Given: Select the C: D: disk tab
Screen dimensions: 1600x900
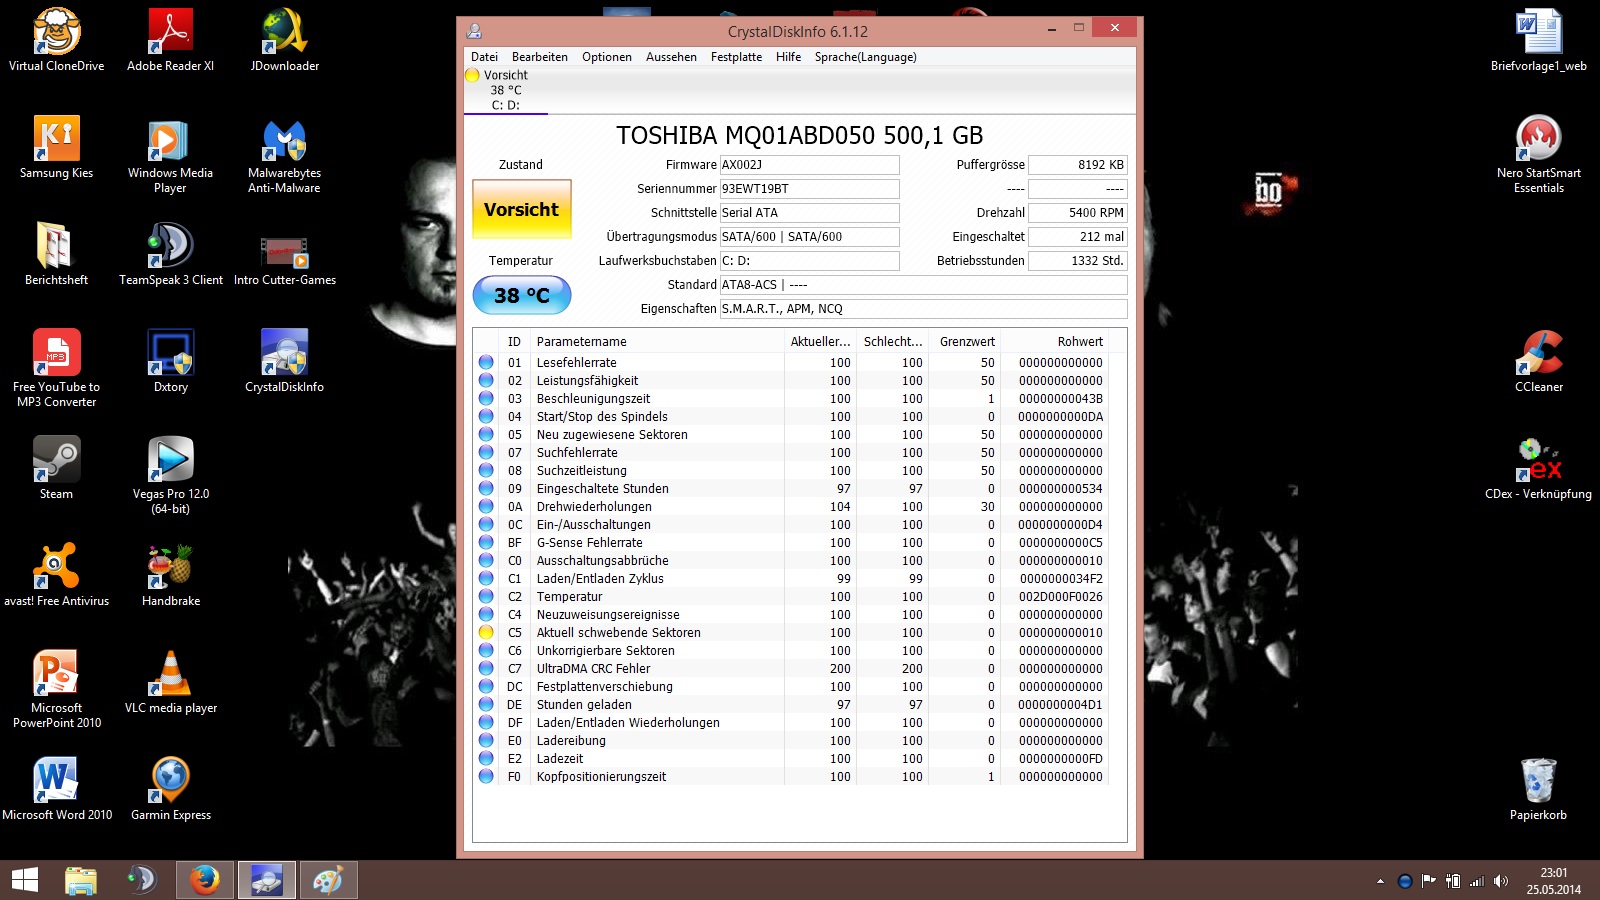Looking at the screenshot, I should (x=506, y=90).
